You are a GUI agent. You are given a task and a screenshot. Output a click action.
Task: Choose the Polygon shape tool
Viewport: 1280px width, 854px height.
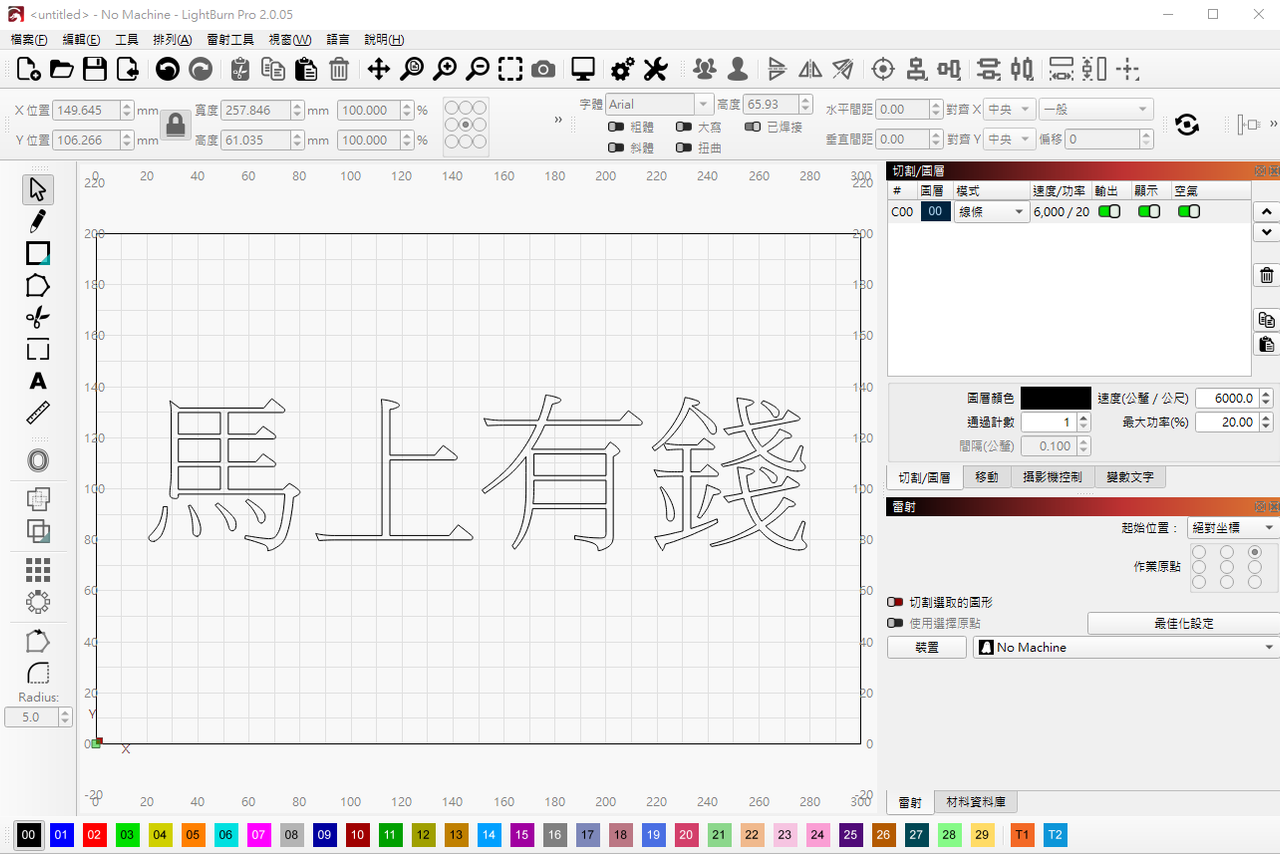(38, 286)
